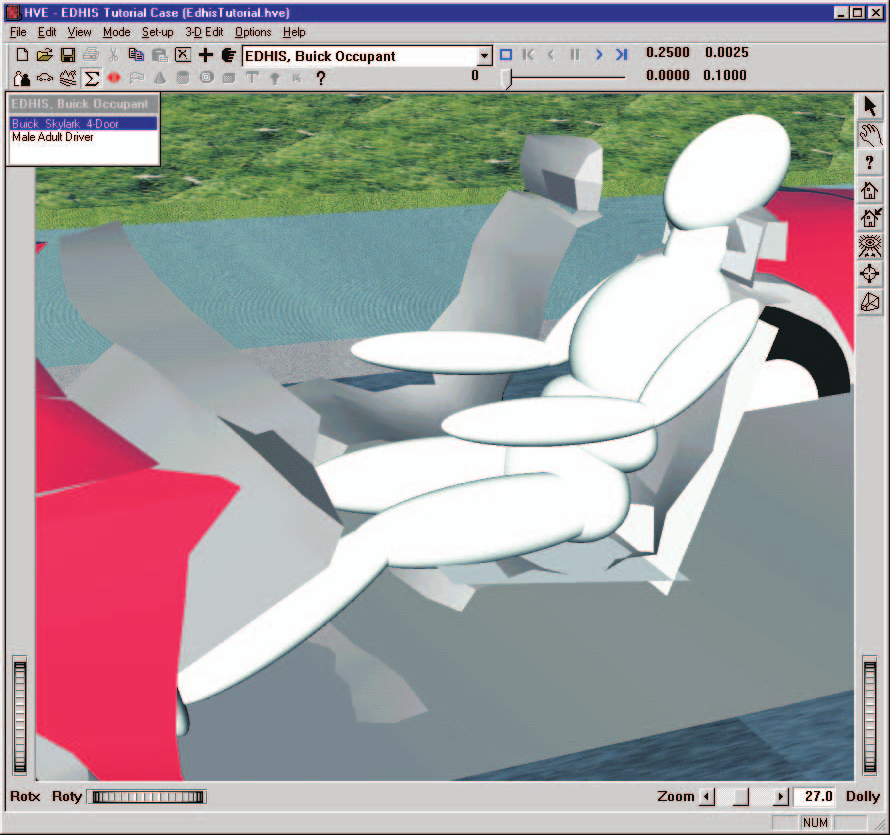
Task: Select Male Adult Driver in object list
Action: tap(53, 137)
